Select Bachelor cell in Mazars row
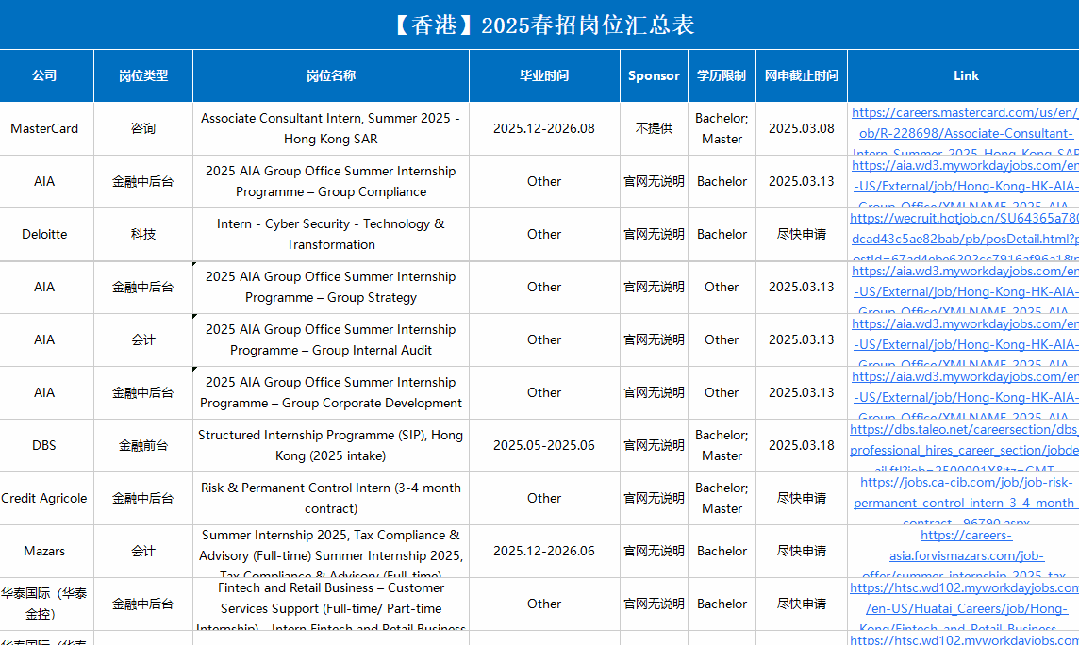Viewport: 1079px width, 645px height. point(722,551)
